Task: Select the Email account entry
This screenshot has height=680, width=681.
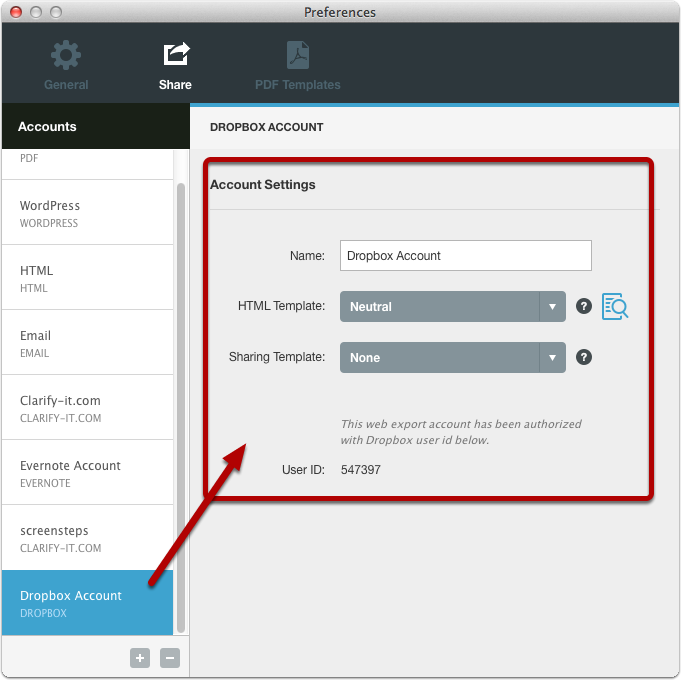Action: point(87,343)
